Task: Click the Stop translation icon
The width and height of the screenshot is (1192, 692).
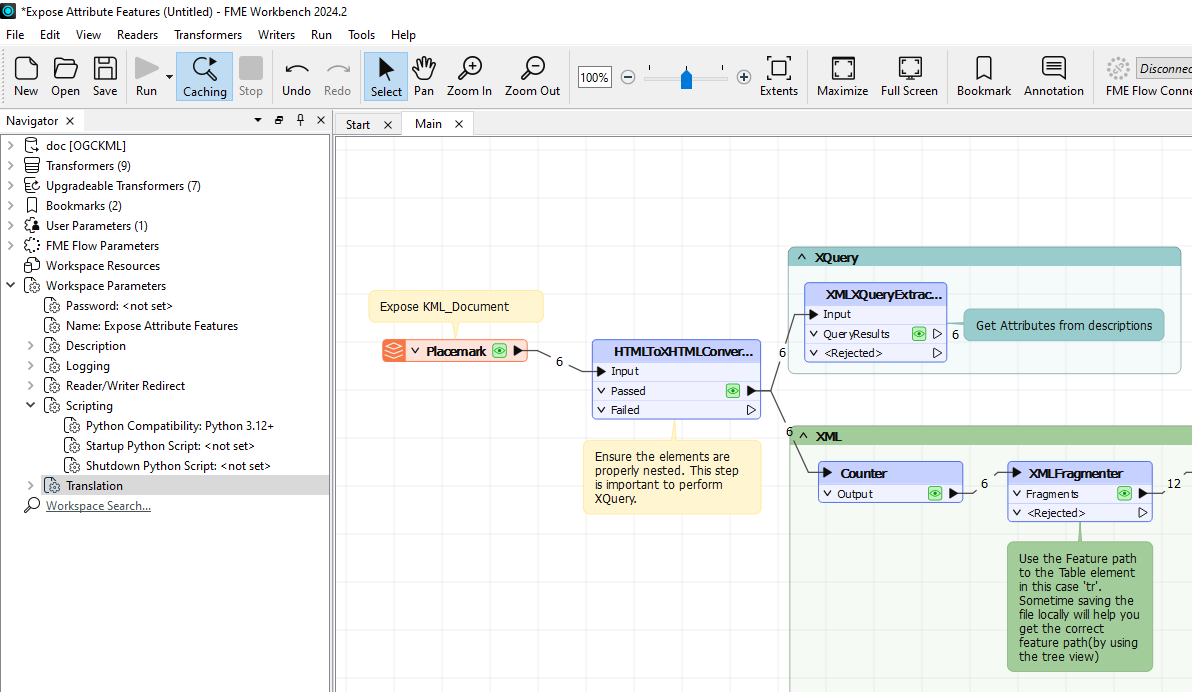Action: [251, 76]
